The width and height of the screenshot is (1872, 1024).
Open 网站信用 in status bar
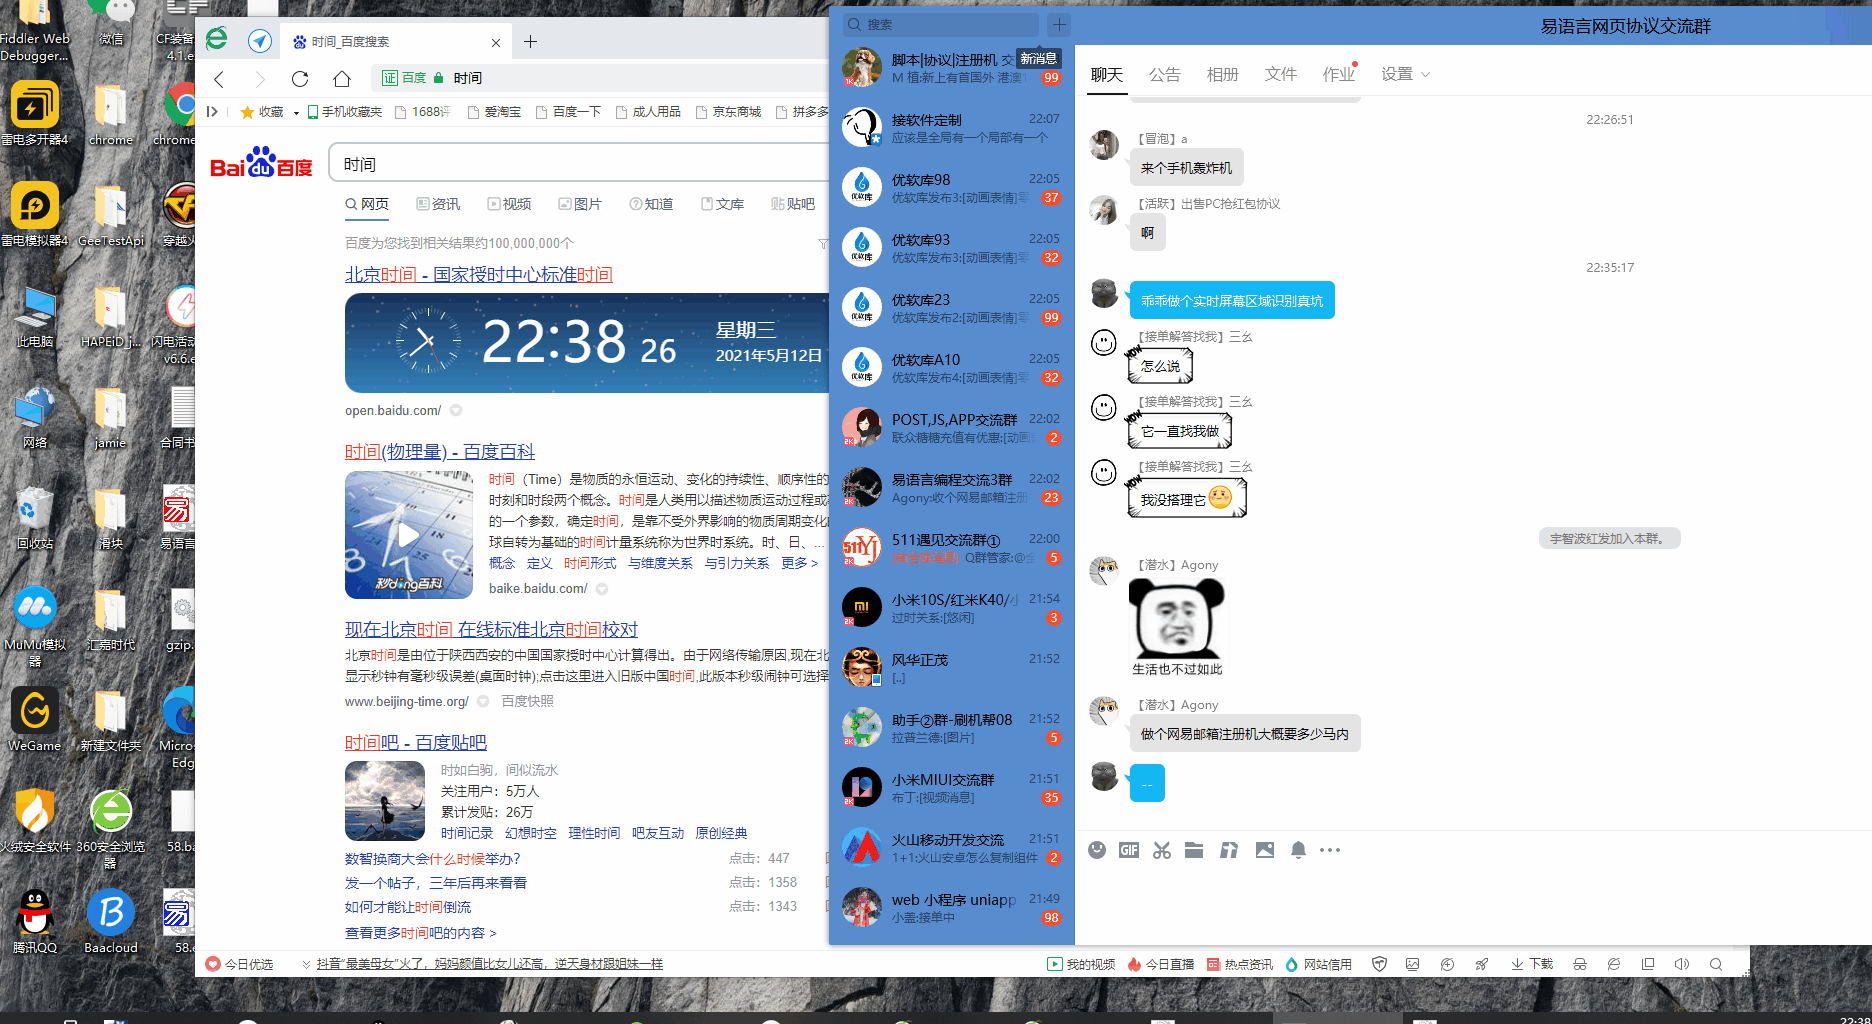(x=1318, y=964)
